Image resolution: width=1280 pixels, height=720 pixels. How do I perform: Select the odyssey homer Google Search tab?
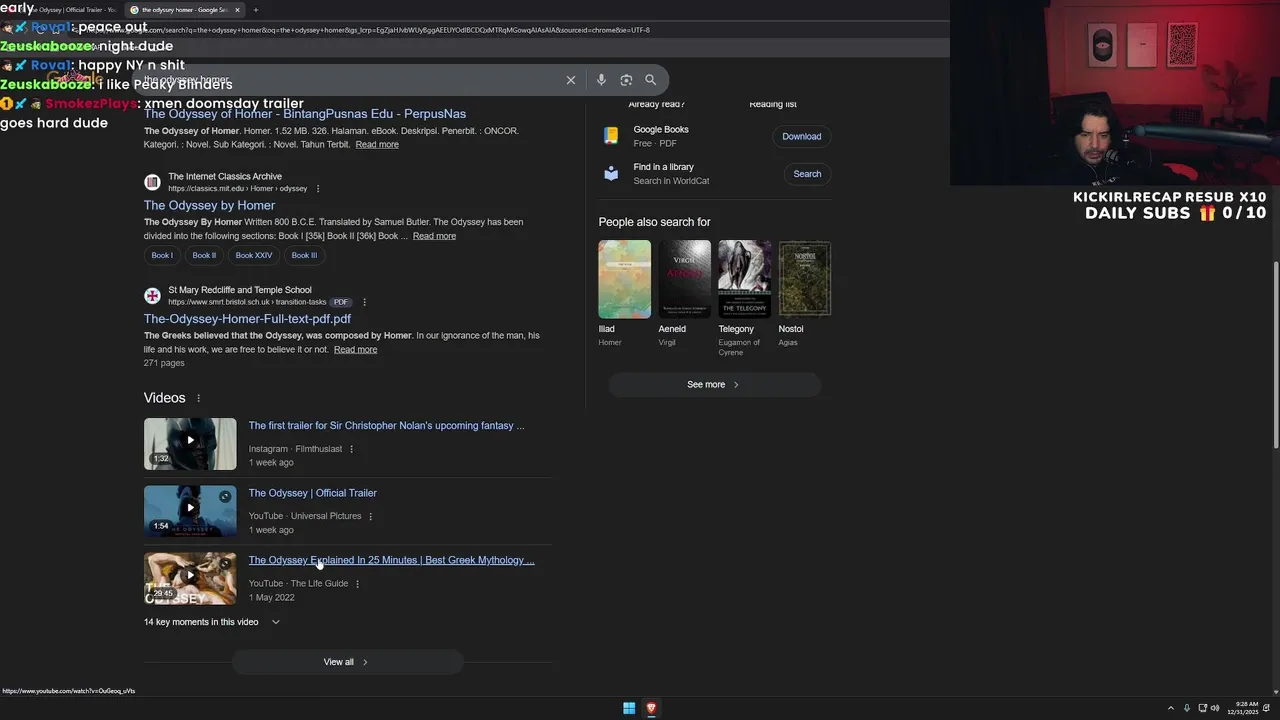183,10
